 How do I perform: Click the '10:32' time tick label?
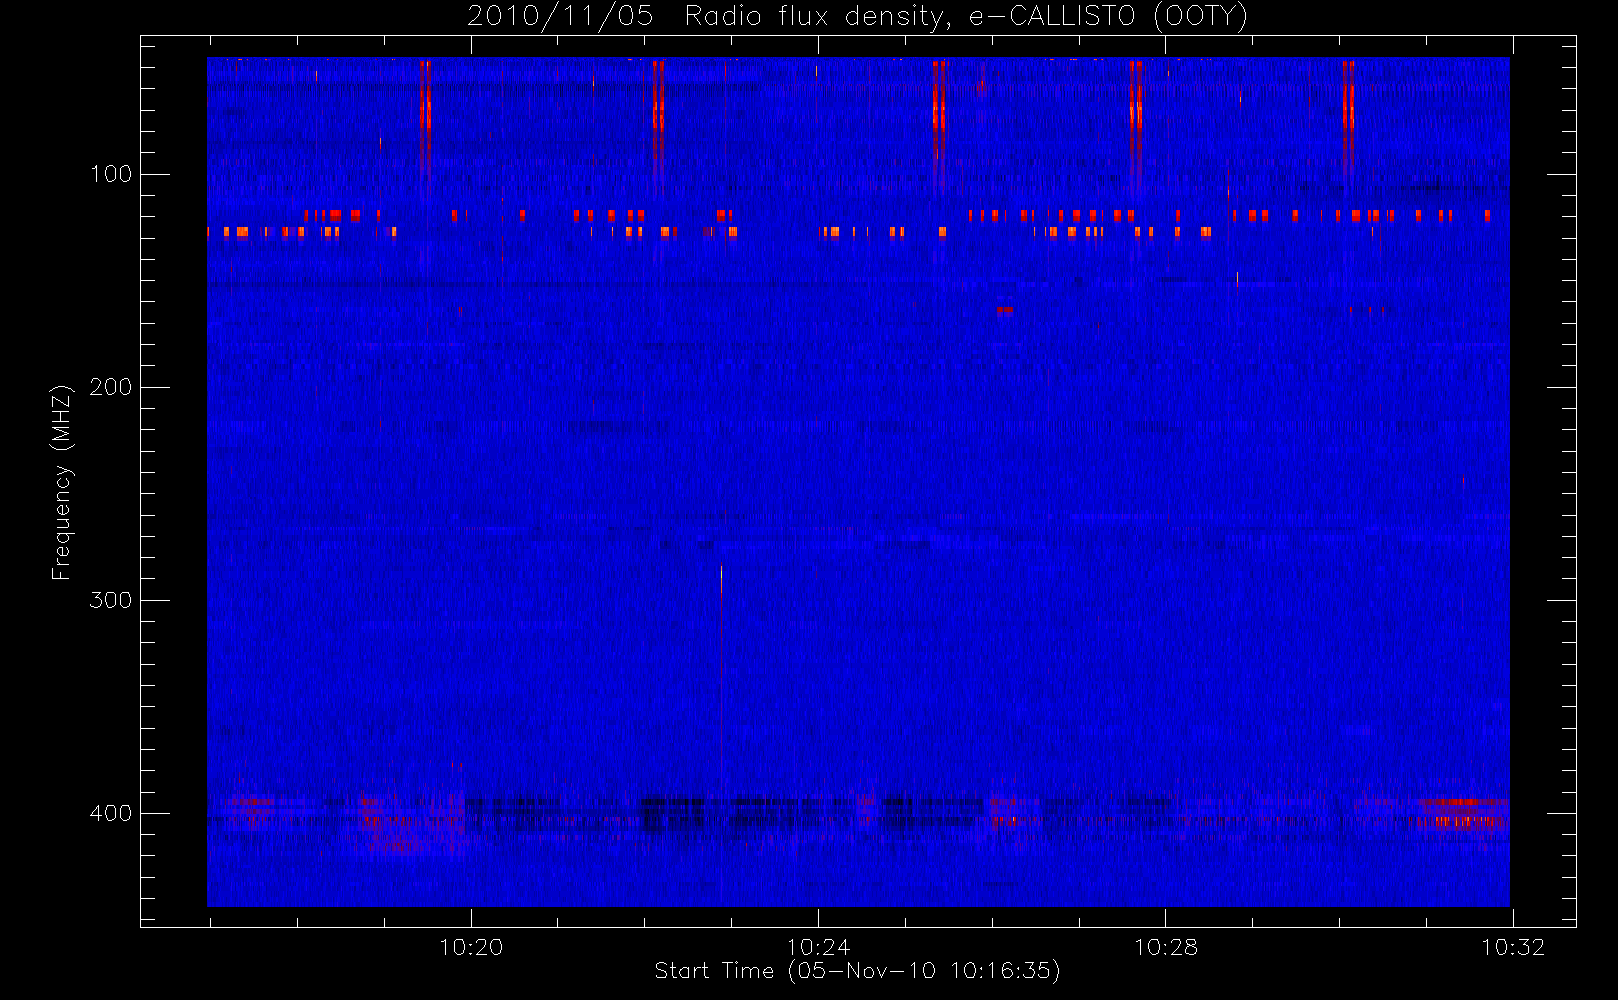1513,947
